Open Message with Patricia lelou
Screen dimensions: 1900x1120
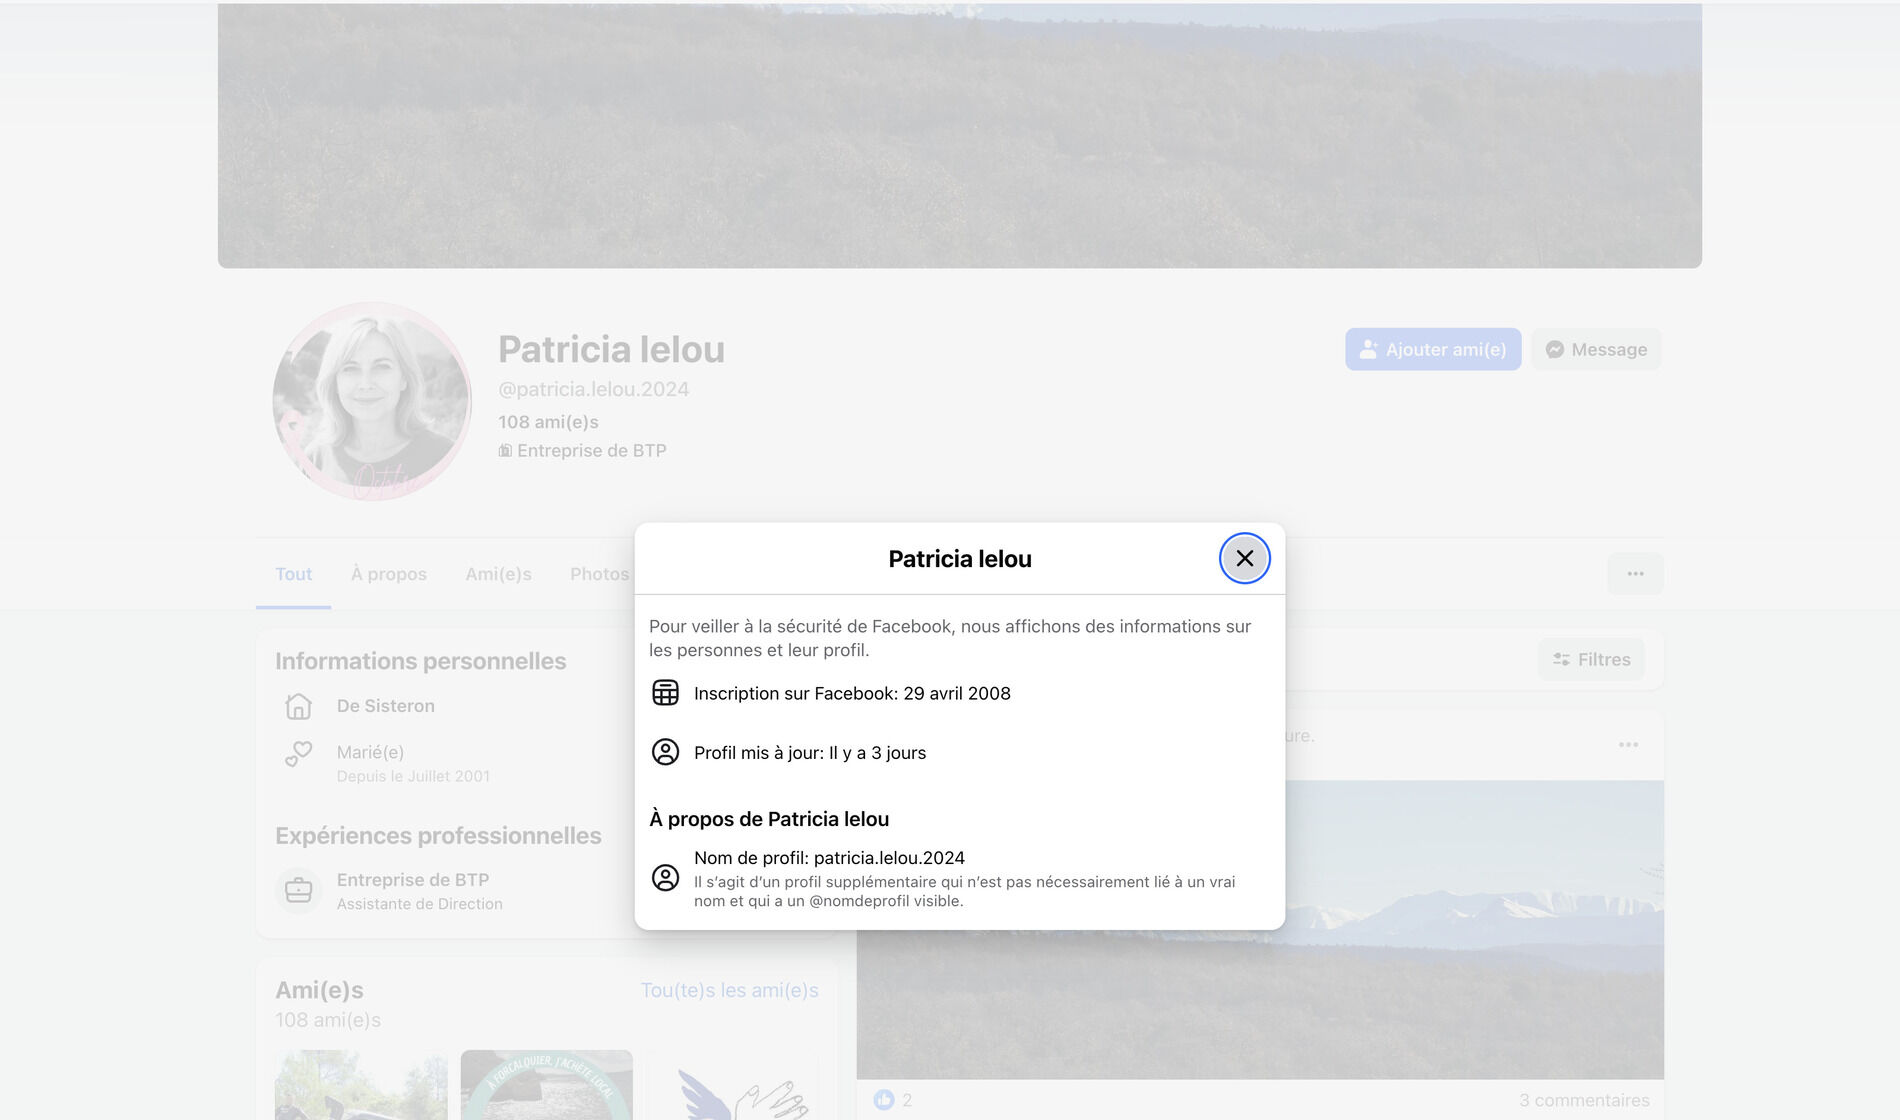[x=1596, y=349]
